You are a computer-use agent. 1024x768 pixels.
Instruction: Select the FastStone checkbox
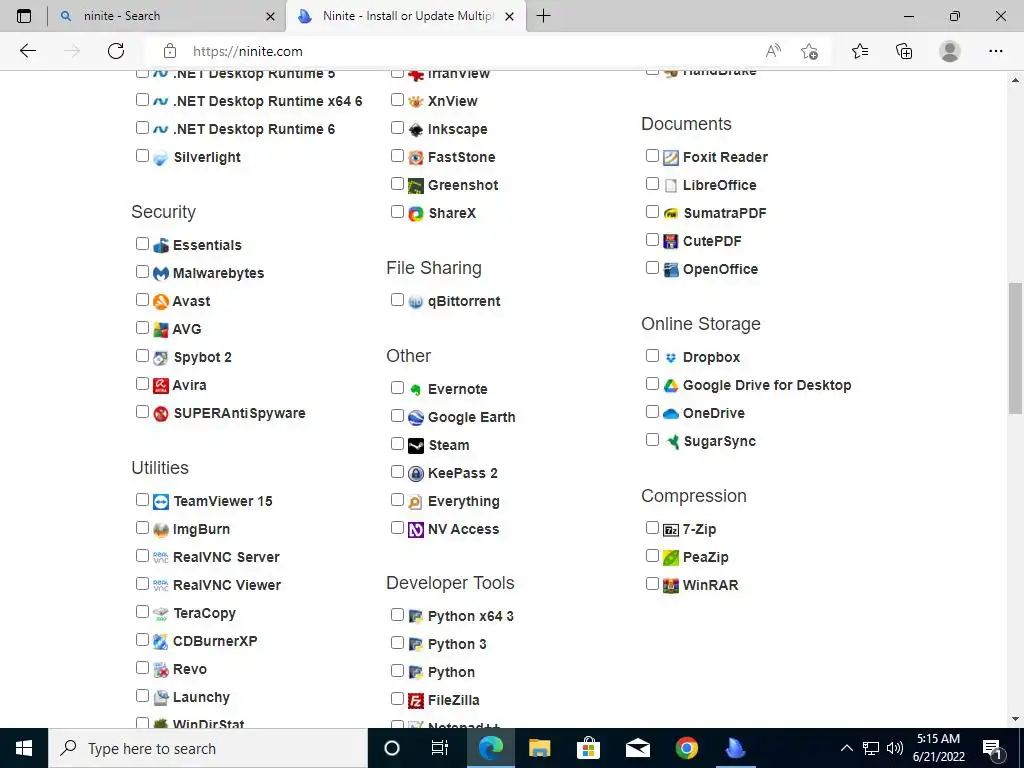point(397,155)
